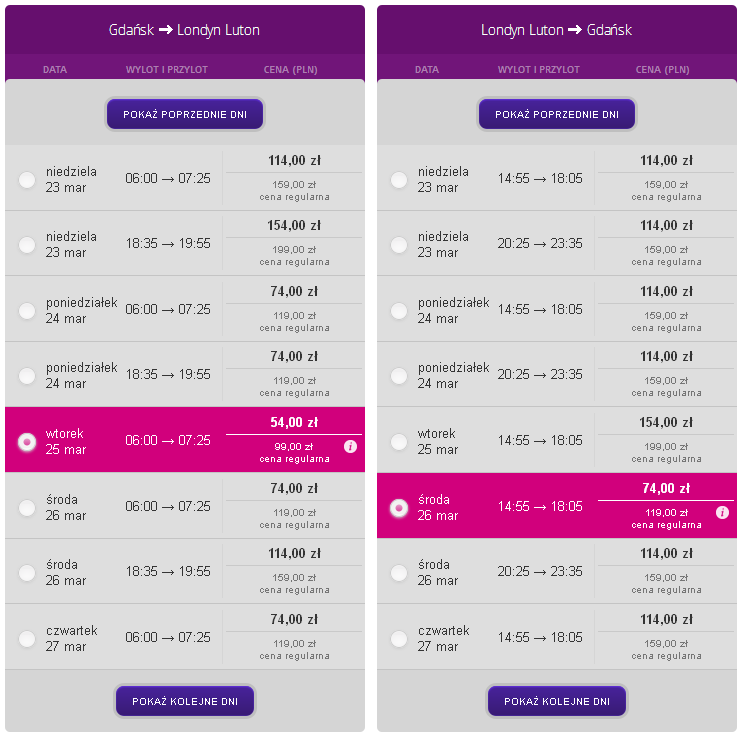
Task: Select Sunday 23 mar 20:25 return flight
Action: [x=399, y=245]
